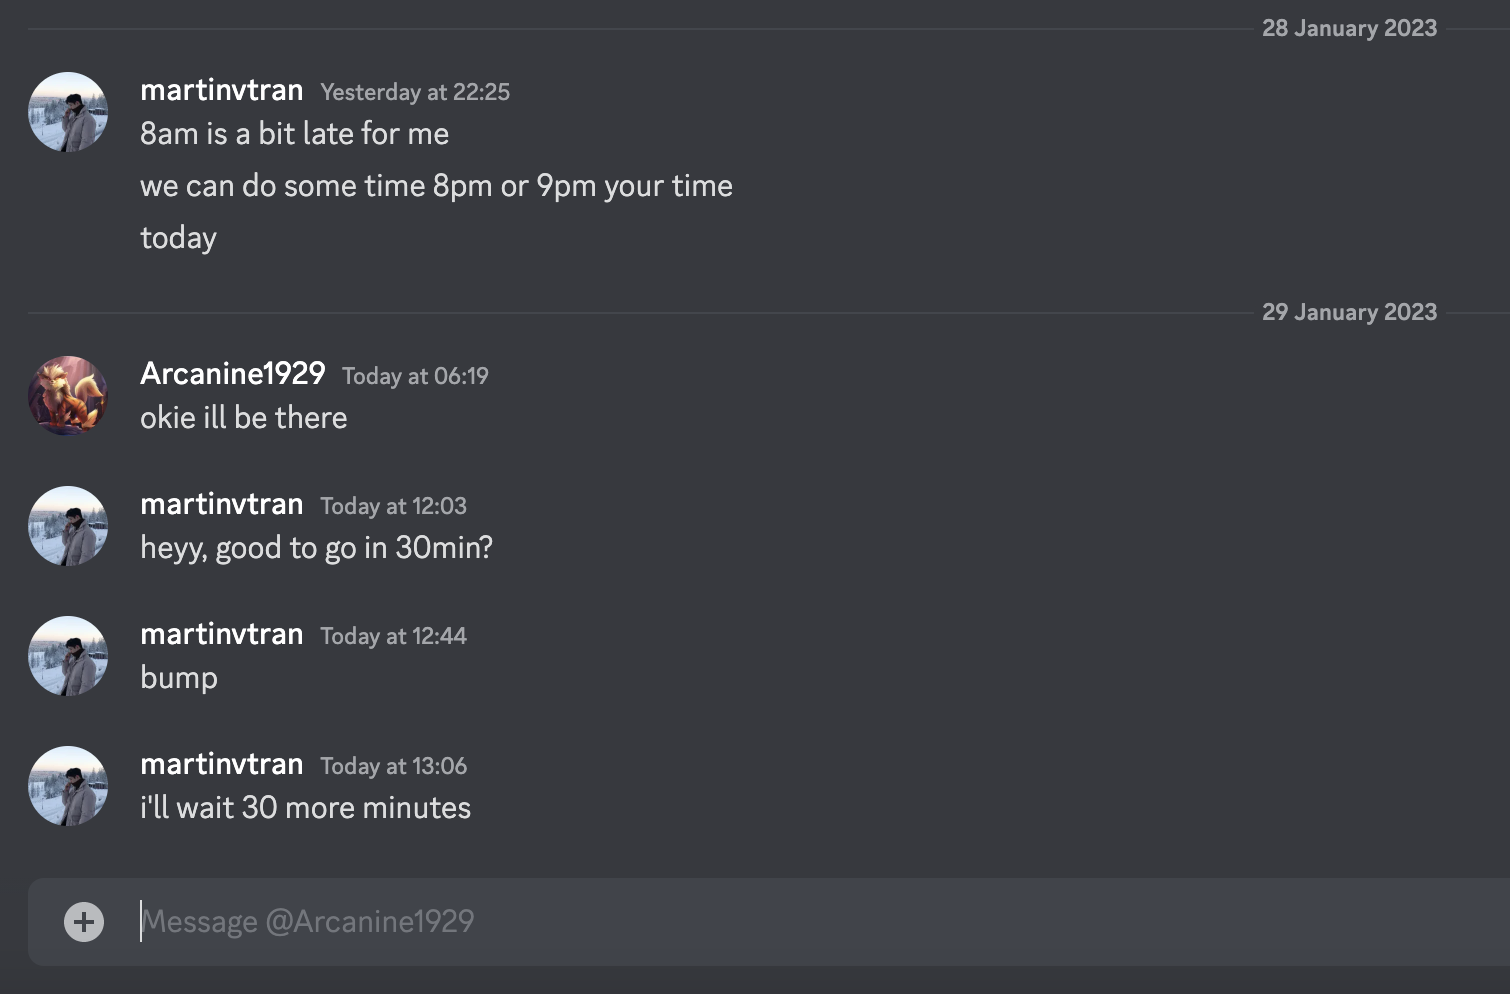Click martinvtran's avatar beside the bump message

point(68,656)
